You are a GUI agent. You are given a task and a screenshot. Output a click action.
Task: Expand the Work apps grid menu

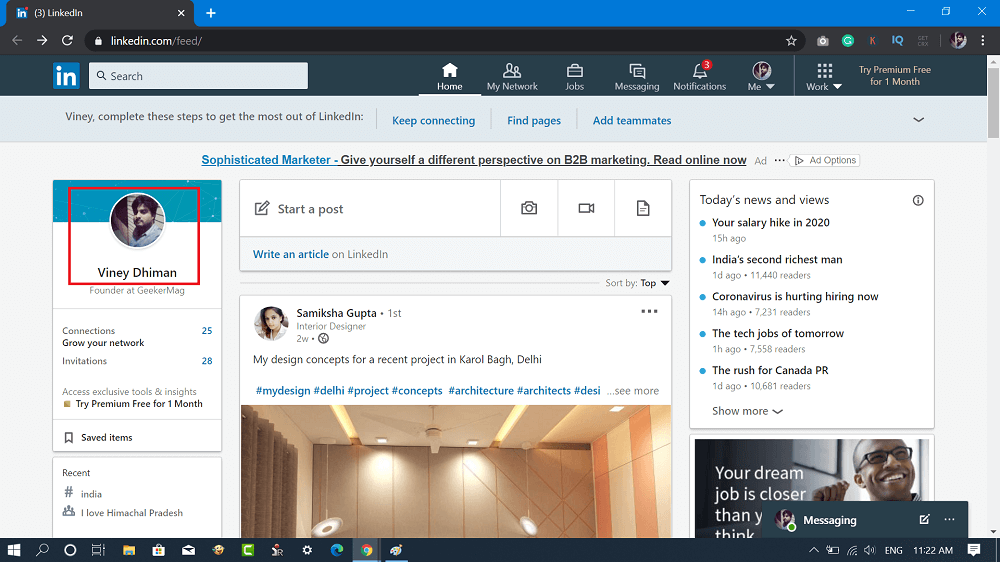[824, 77]
